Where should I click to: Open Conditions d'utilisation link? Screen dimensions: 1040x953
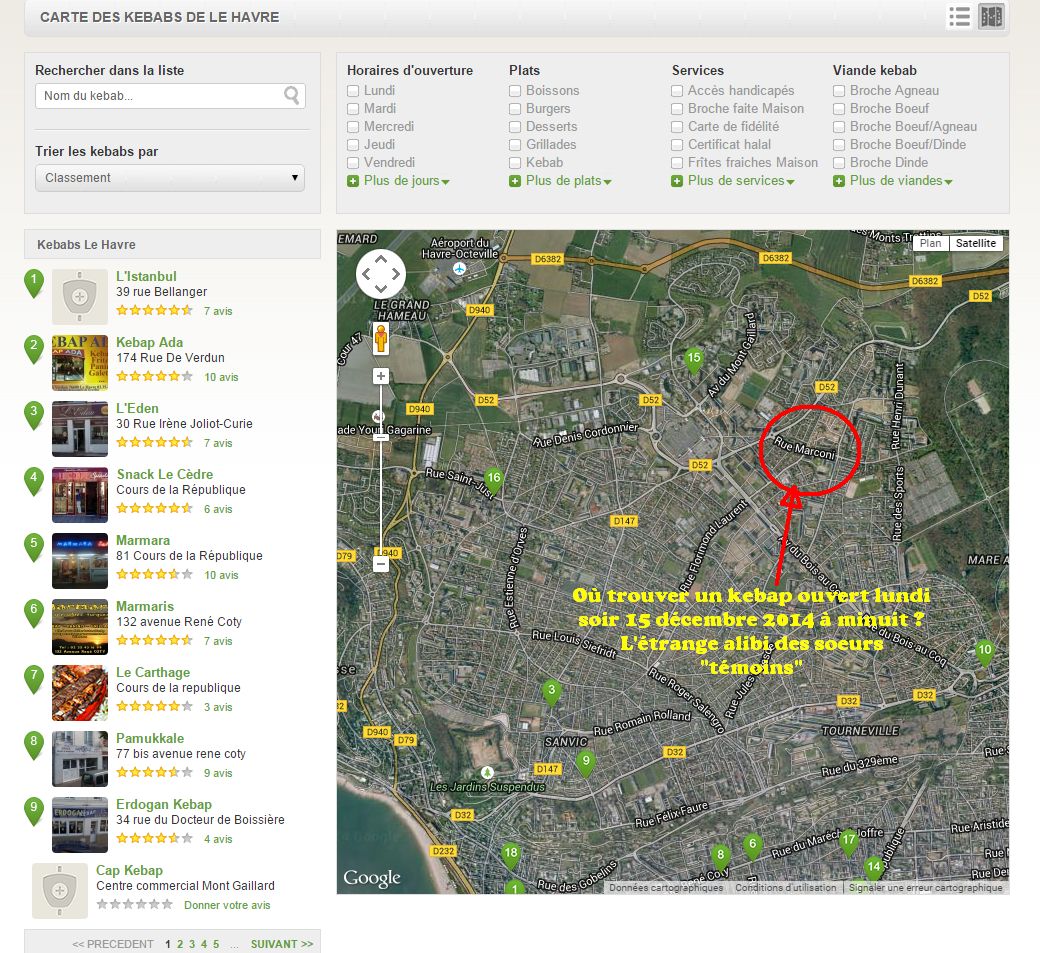785,887
